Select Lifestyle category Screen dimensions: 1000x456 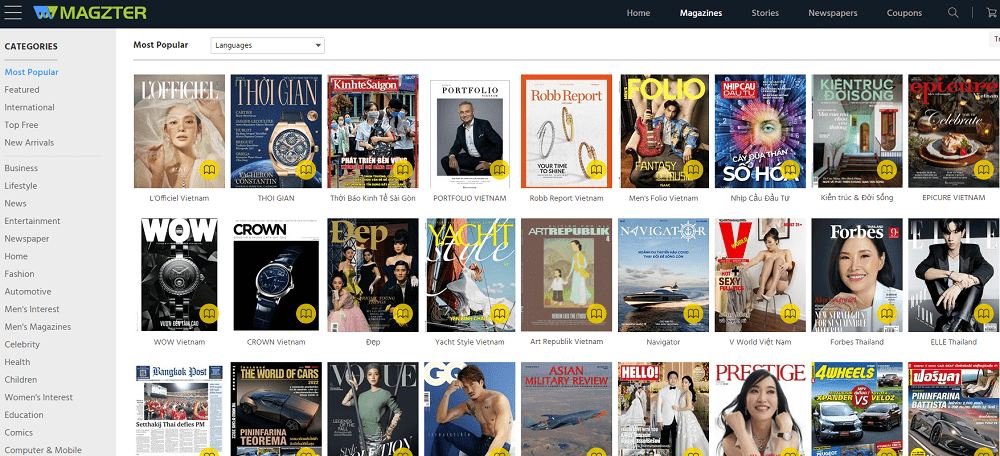[20, 186]
